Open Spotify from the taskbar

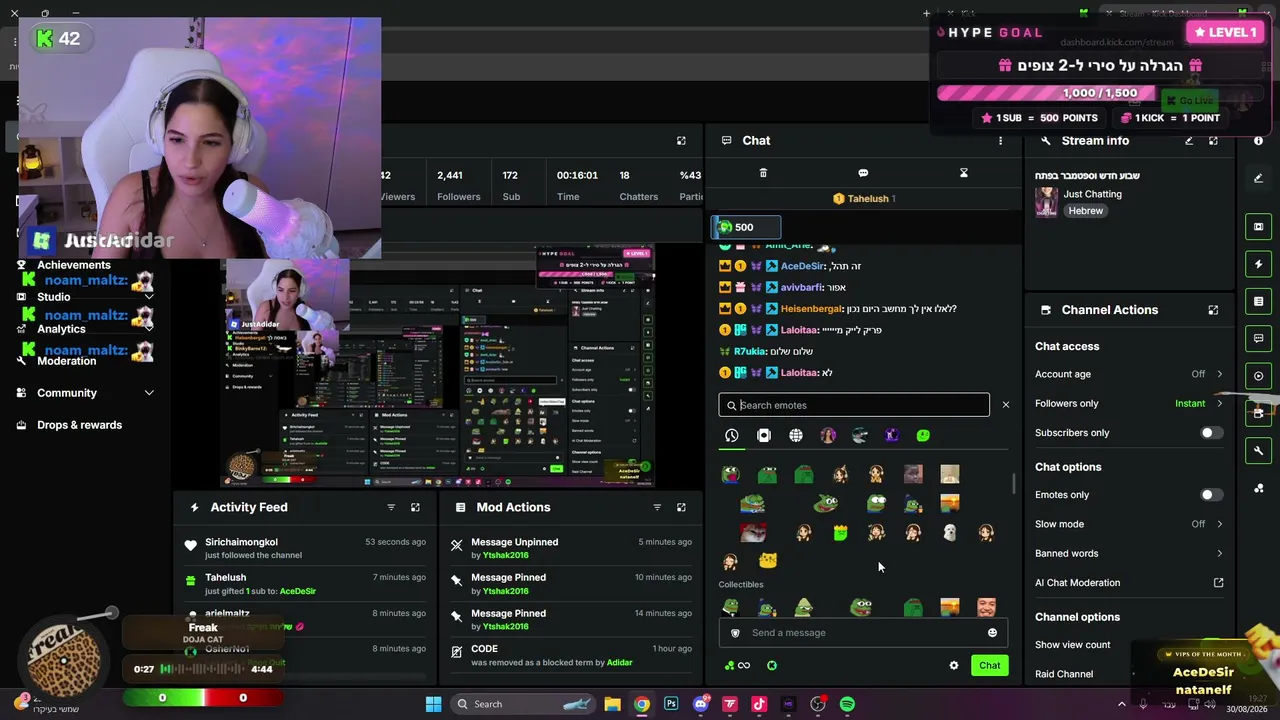point(847,705)
